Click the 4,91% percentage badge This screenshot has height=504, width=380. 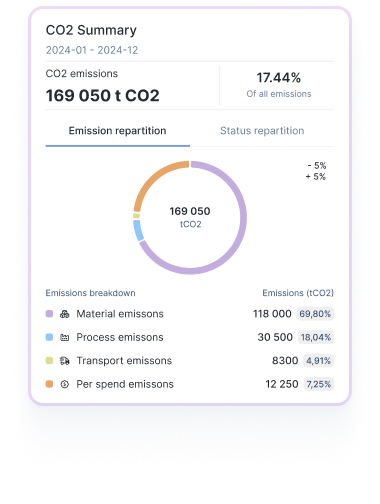point(318,361)
